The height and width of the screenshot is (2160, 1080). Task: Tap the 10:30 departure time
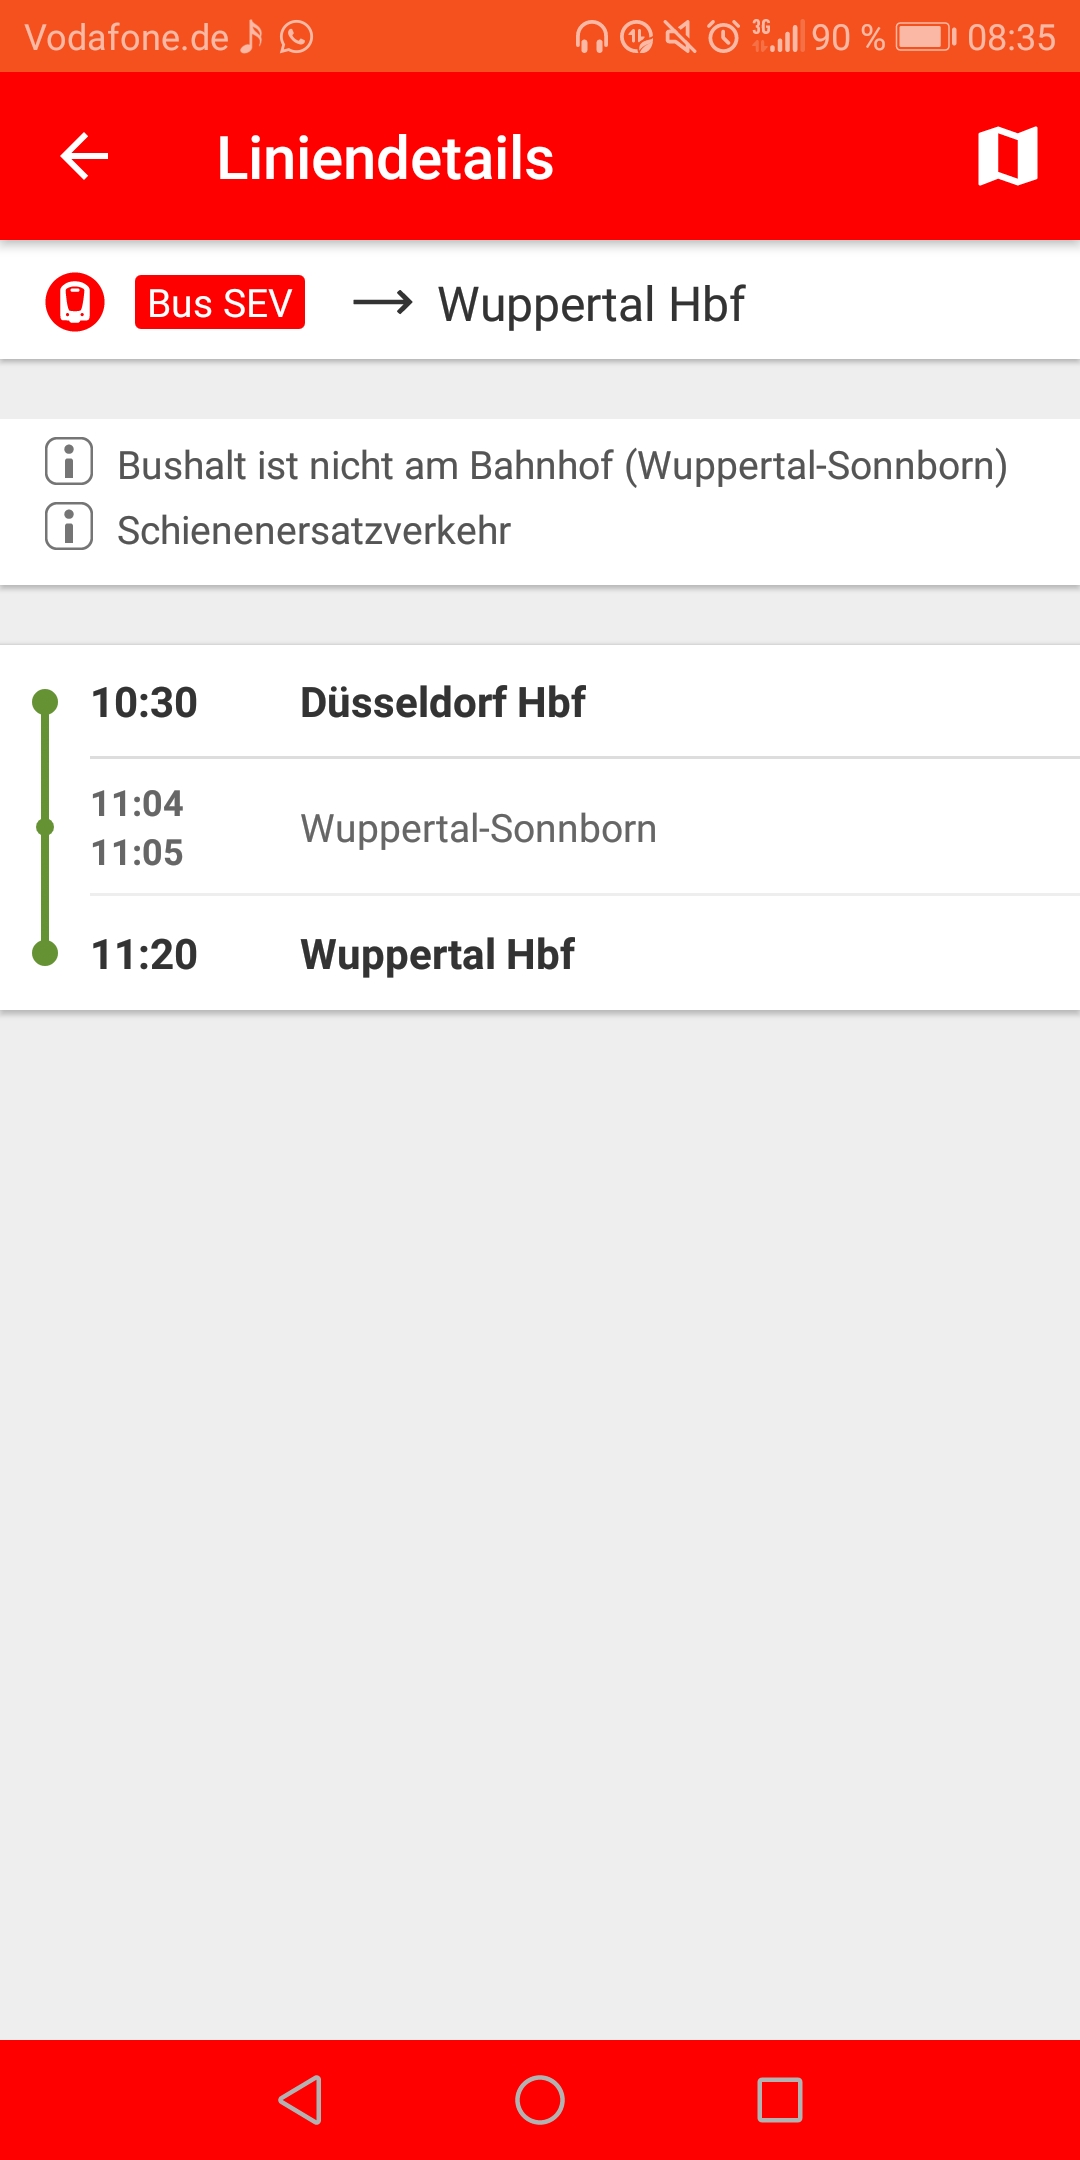[x=144, y=702]
